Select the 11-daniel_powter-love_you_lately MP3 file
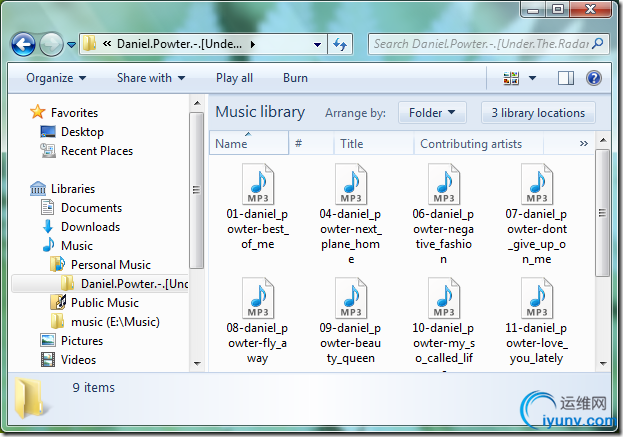 click(537, 321)
